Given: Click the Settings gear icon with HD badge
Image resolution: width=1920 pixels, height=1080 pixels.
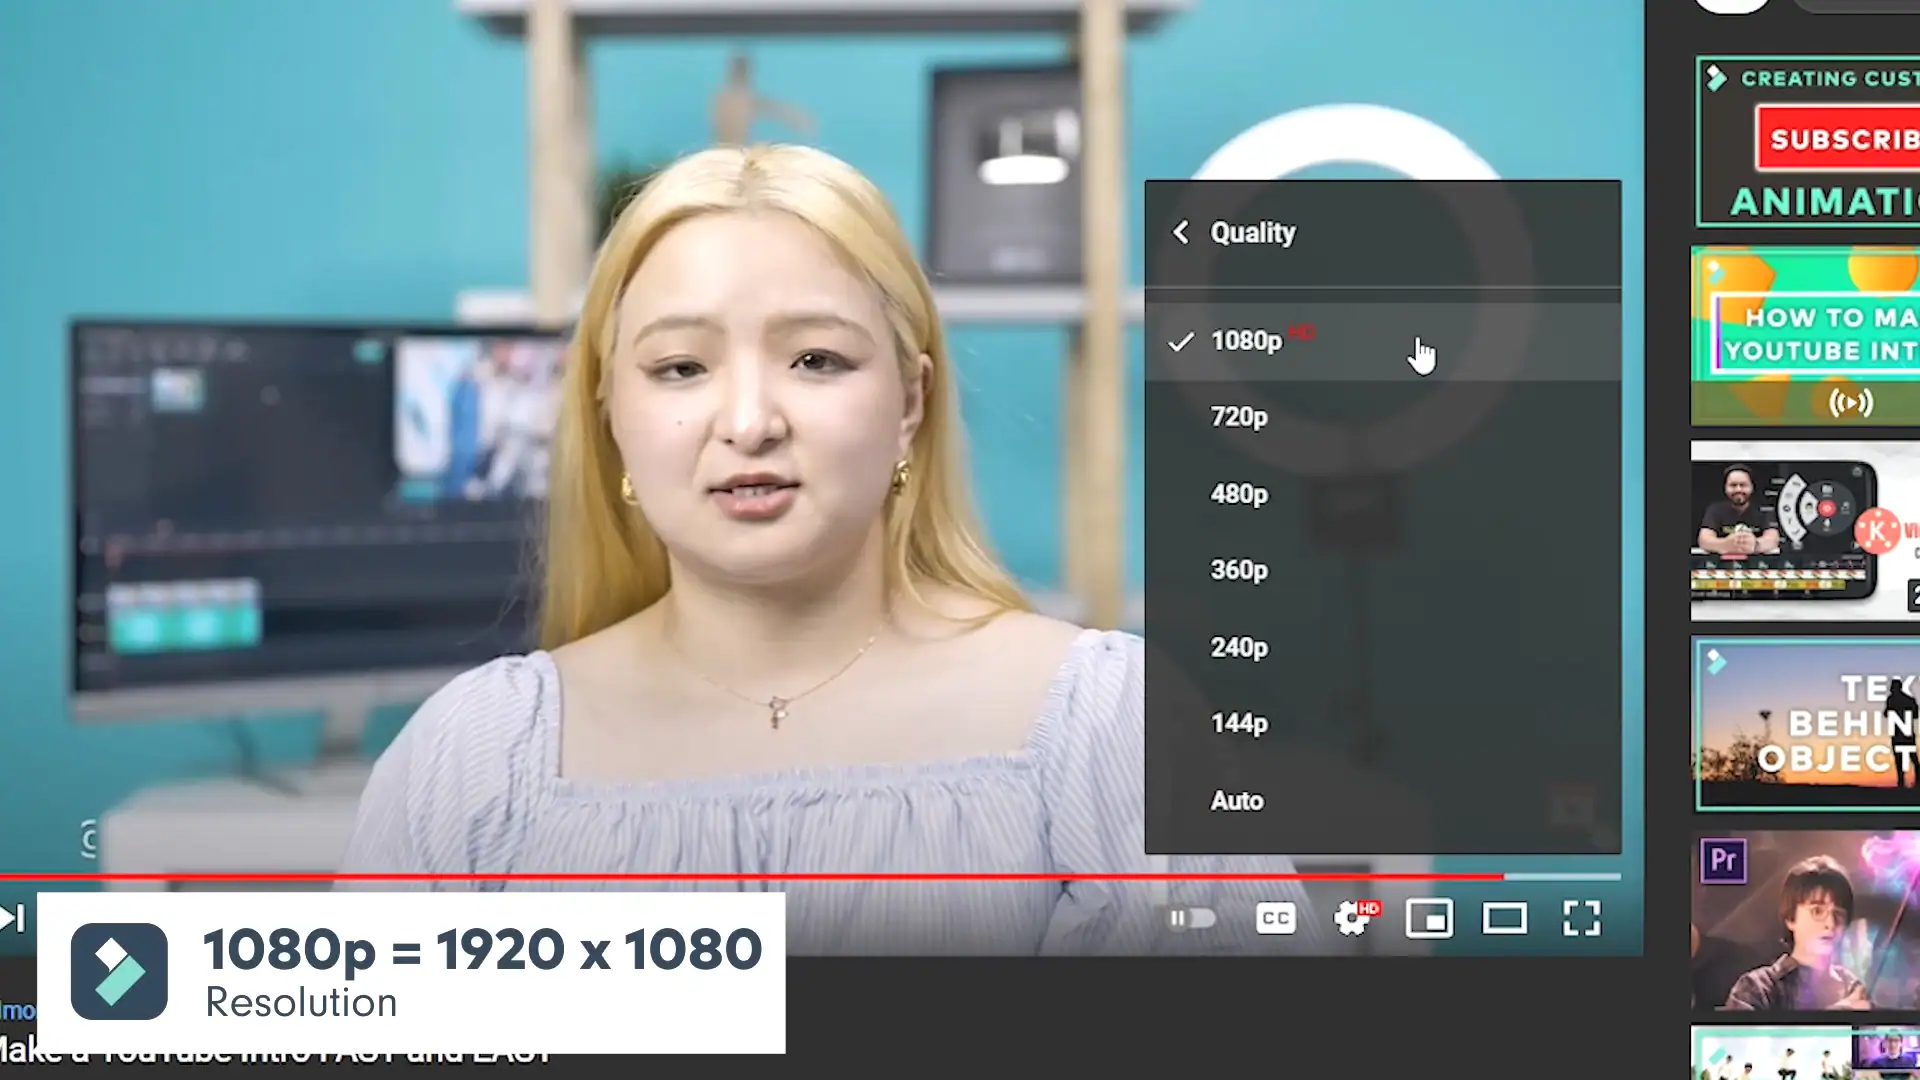Looking at the screenshot, I should tap(1353, 918).
